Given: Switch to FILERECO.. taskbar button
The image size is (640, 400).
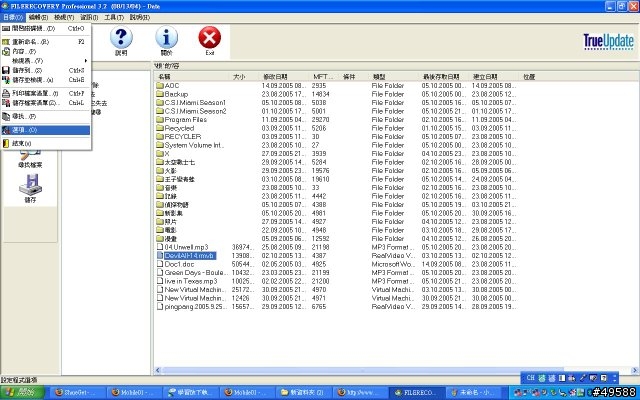Looking at the screenshot, I should [x=416, y=393].
